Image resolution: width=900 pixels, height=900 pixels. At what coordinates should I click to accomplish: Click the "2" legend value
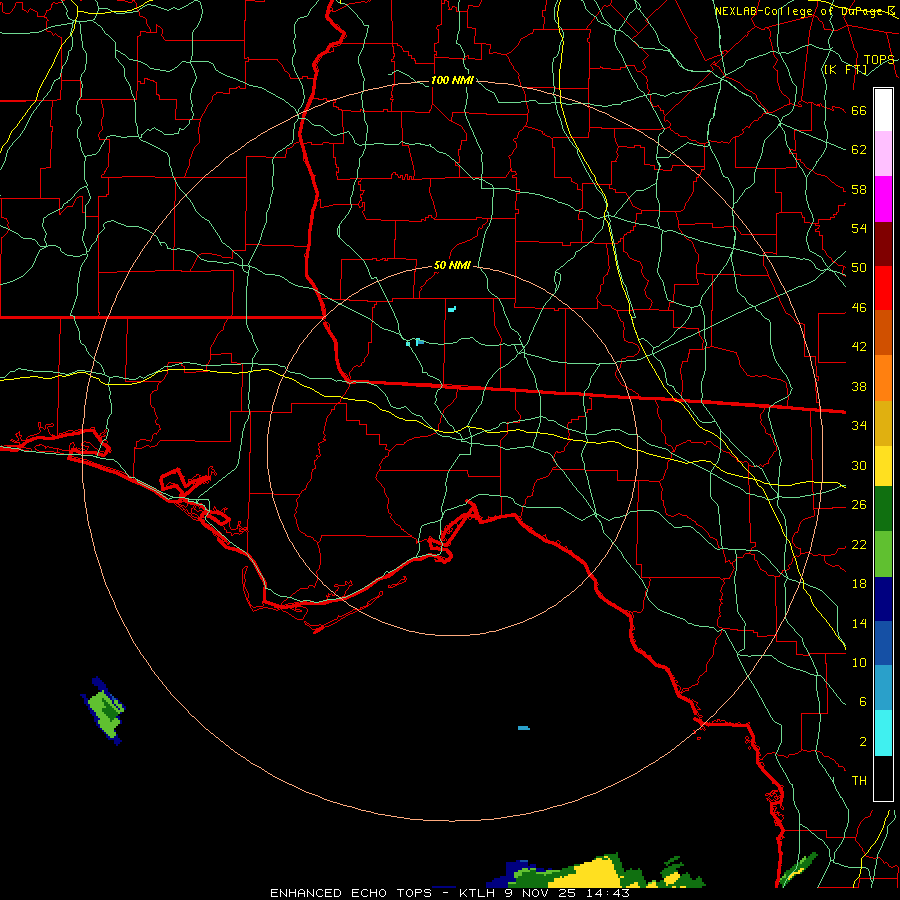click(x=862, y=742)
